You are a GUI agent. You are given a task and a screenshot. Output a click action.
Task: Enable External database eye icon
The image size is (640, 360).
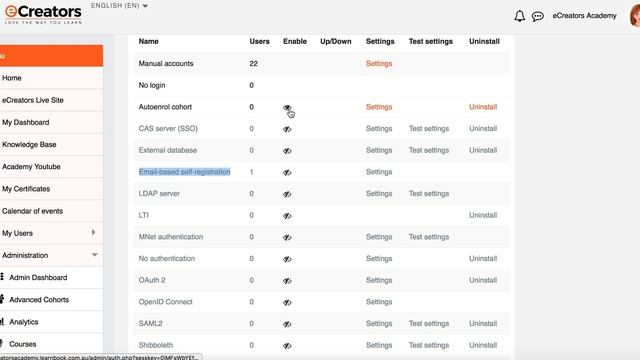point(287,151)
